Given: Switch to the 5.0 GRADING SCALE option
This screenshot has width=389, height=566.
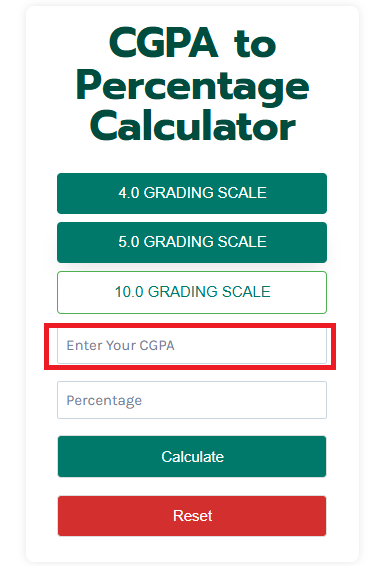Looking at the screenshot, I should pyautogui.click(x=192, y=242).
